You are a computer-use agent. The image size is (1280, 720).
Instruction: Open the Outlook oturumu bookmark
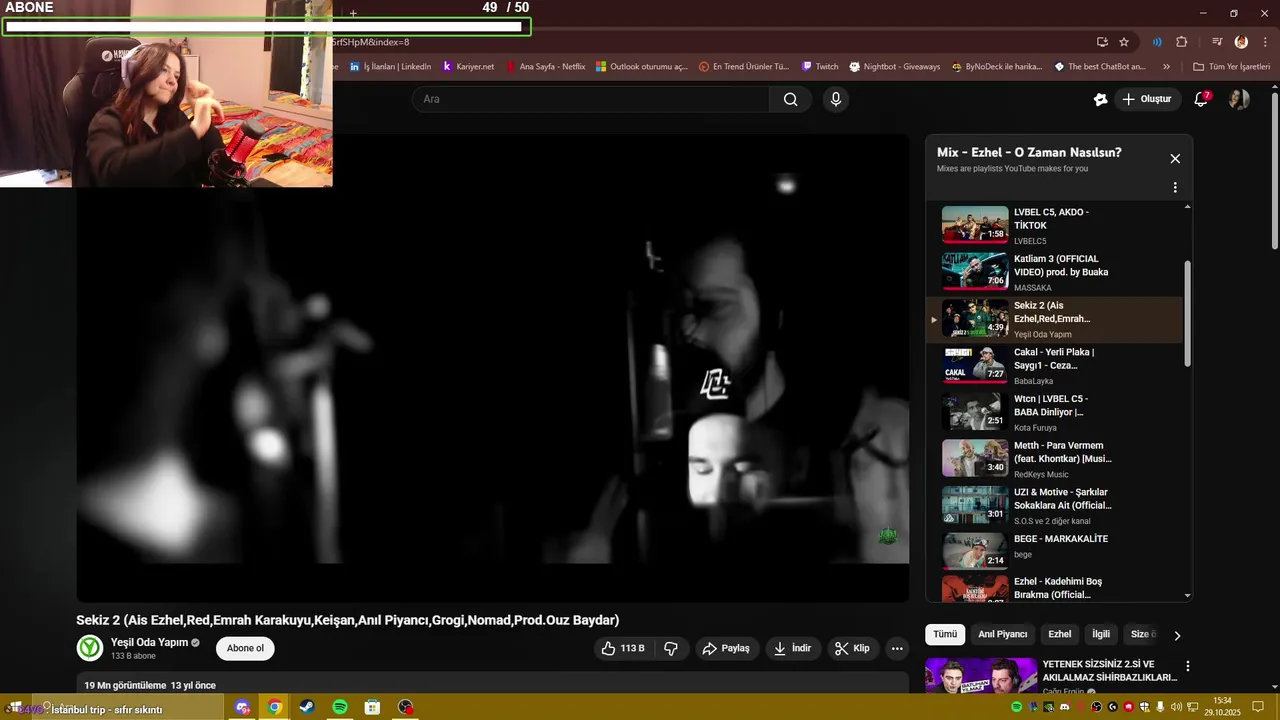[642, 67]
